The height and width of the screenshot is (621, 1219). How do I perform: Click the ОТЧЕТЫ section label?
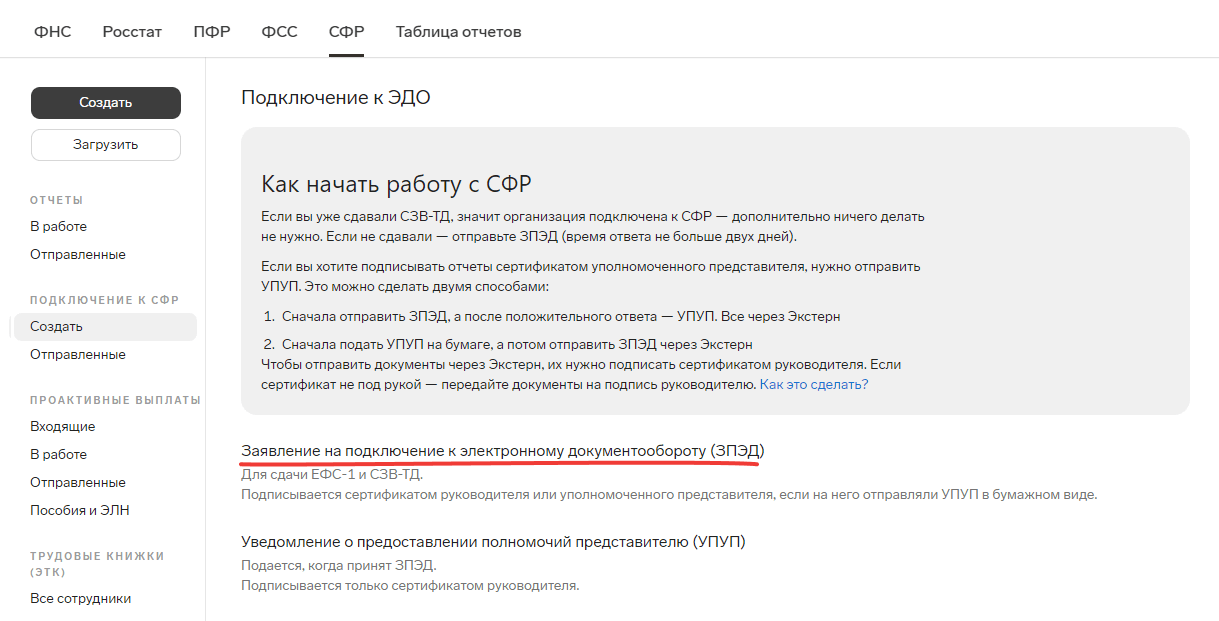click(x=57, y=200)
